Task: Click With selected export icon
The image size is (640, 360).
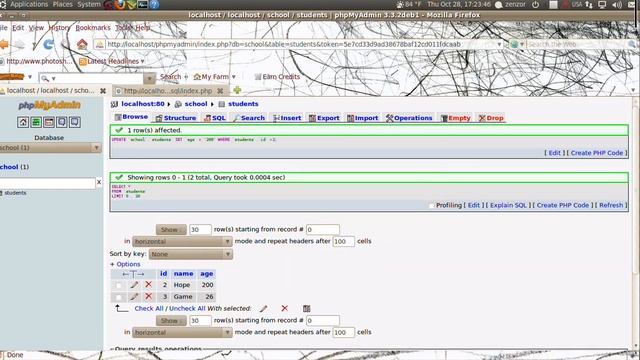Action: (x=307, y=309)
